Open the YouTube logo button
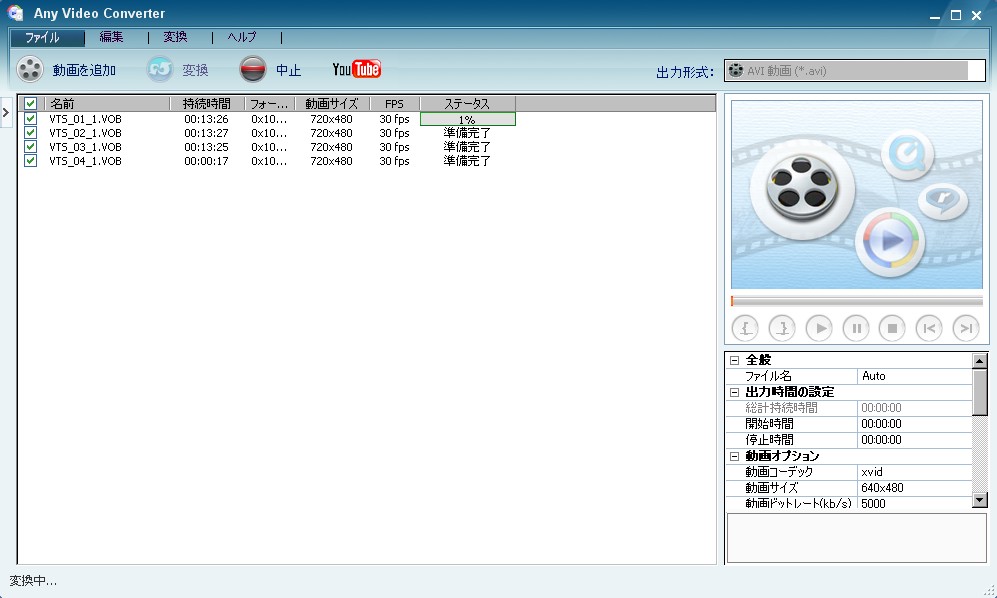 [x=357, y=69]
